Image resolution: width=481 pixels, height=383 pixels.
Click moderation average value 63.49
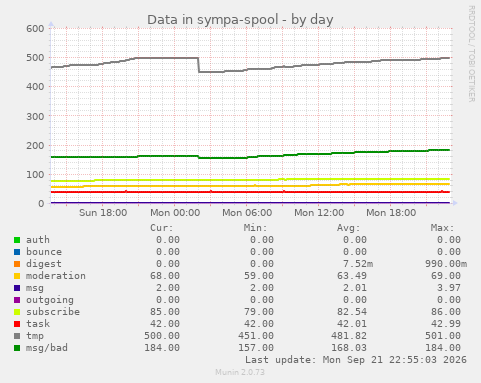click(x=352, y=276)
